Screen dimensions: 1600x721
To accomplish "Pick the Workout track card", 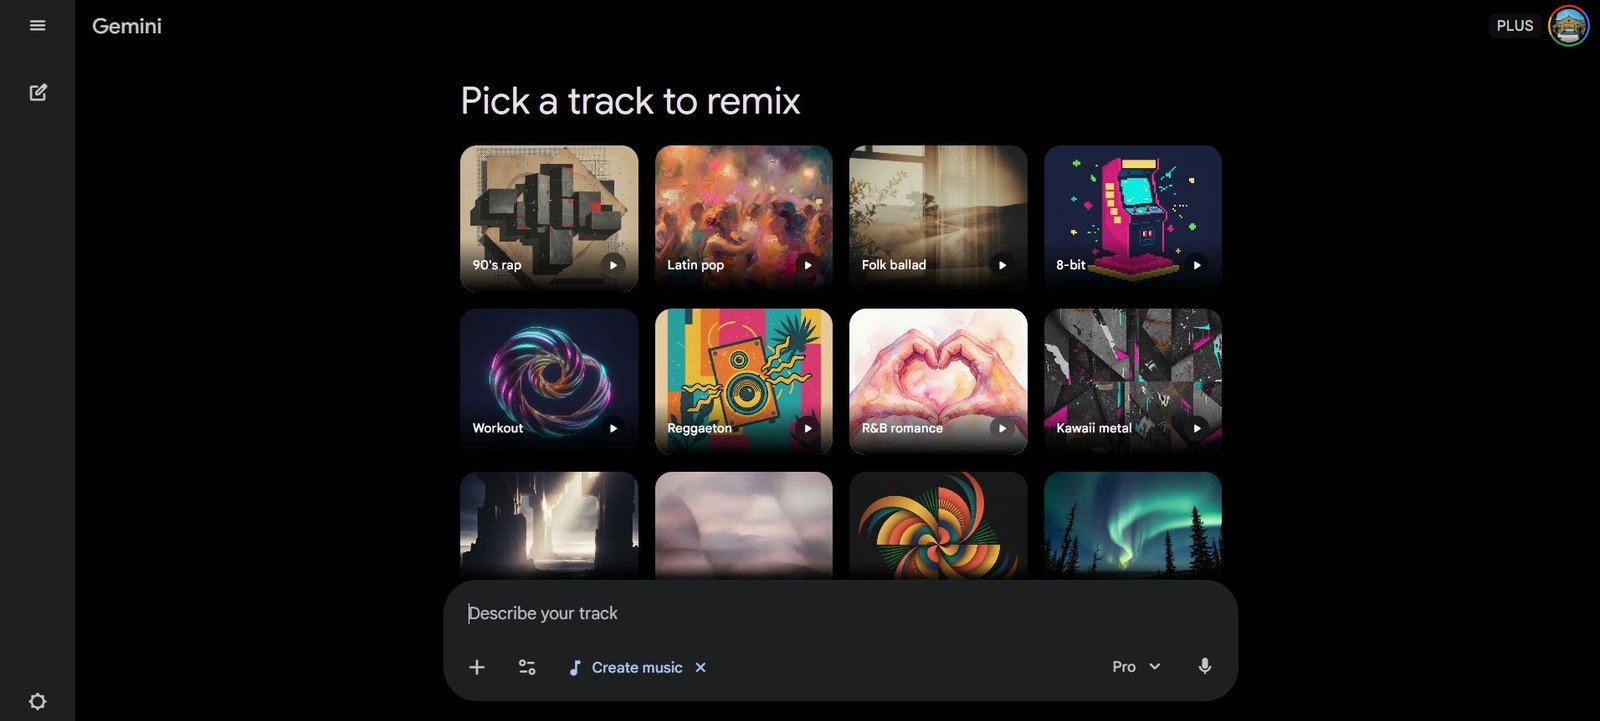I will click(x=549, y=381).
